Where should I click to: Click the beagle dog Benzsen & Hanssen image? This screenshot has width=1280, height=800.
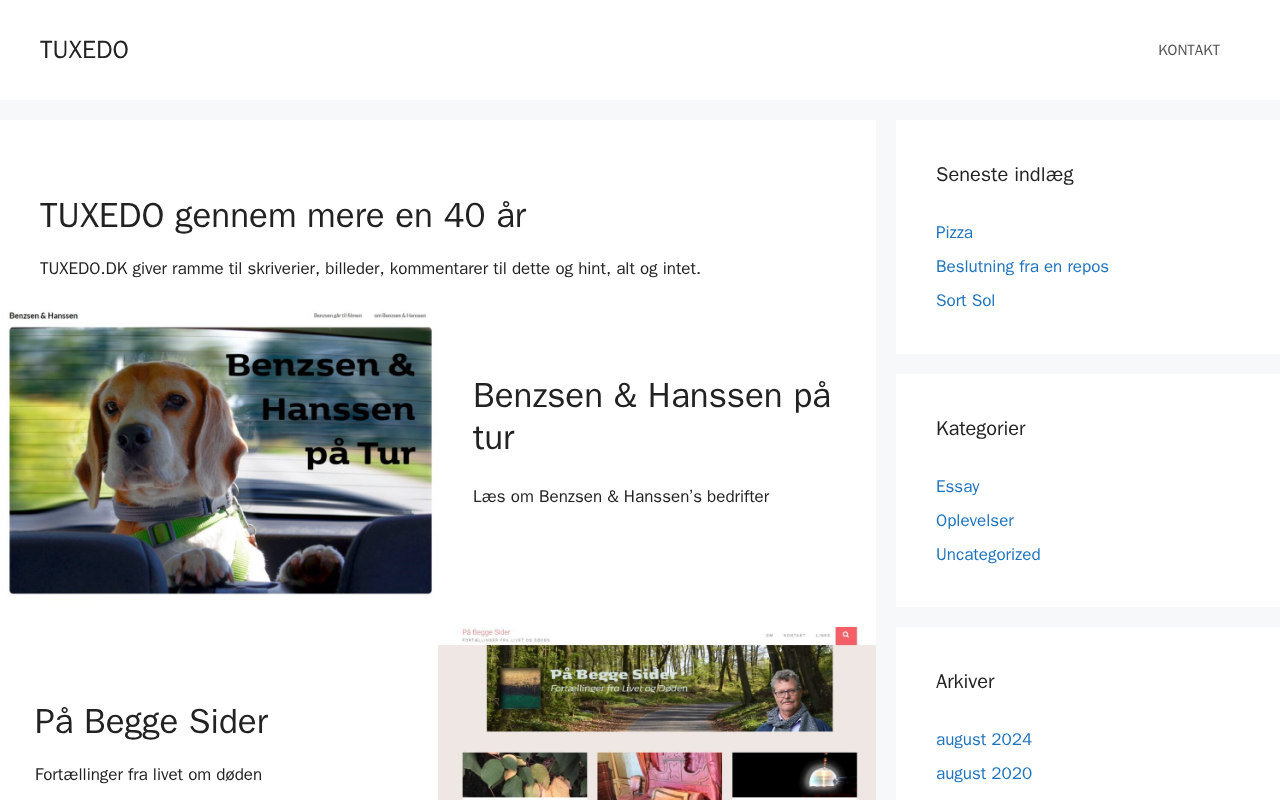[x=220, y=452]
